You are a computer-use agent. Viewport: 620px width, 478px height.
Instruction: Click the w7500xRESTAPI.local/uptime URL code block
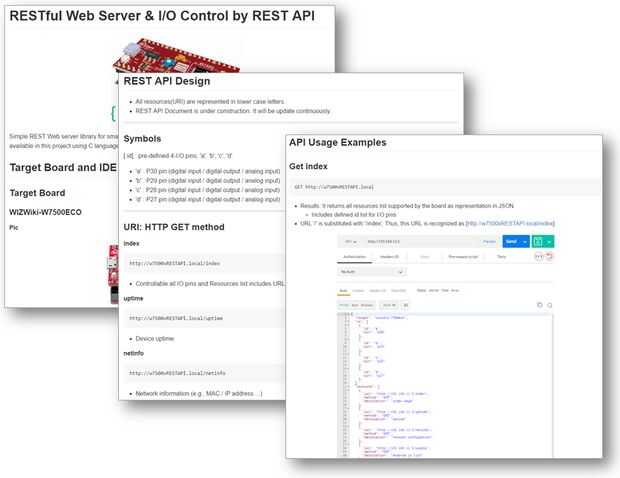pyautogui.click(x=206, y=318)
